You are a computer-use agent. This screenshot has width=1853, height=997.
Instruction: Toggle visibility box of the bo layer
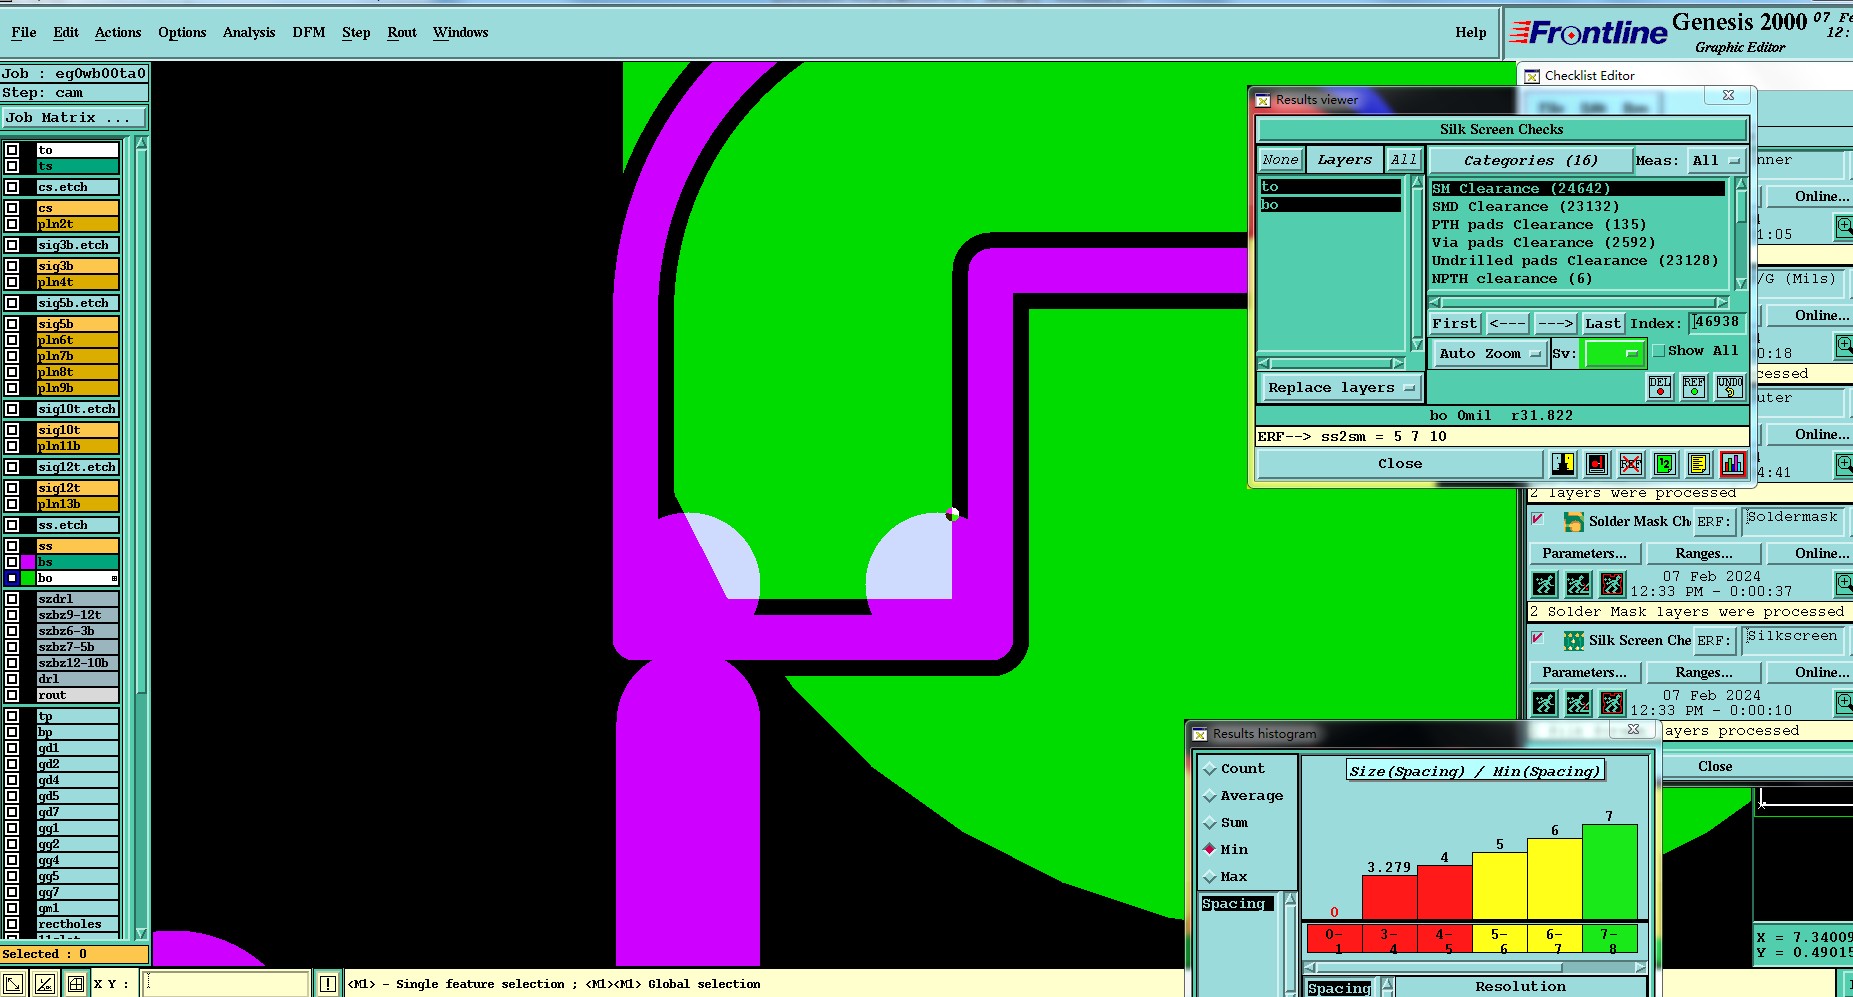(x=12, y=578)
